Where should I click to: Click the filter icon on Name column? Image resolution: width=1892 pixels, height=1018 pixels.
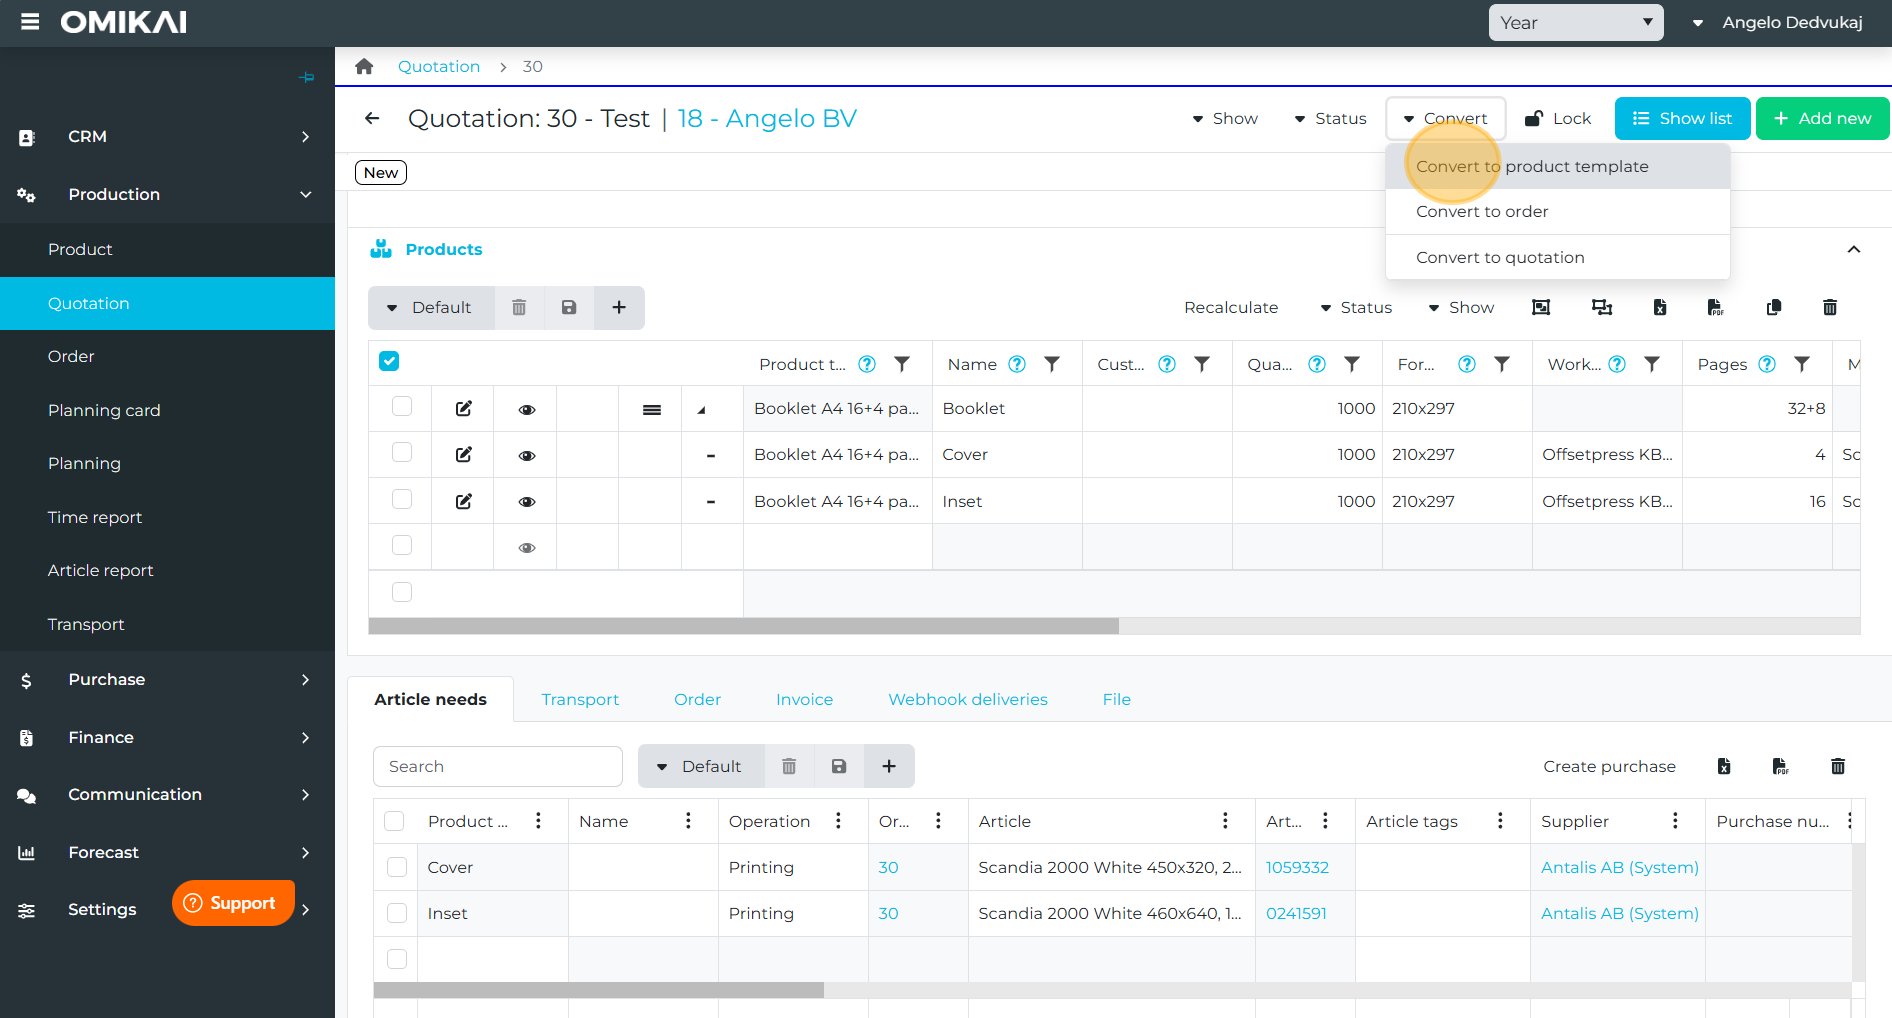[x=1051, y=364]
